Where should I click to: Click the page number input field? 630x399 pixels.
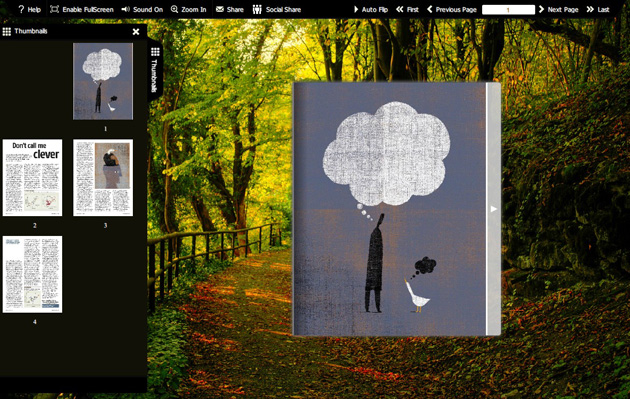pos(508,10)
